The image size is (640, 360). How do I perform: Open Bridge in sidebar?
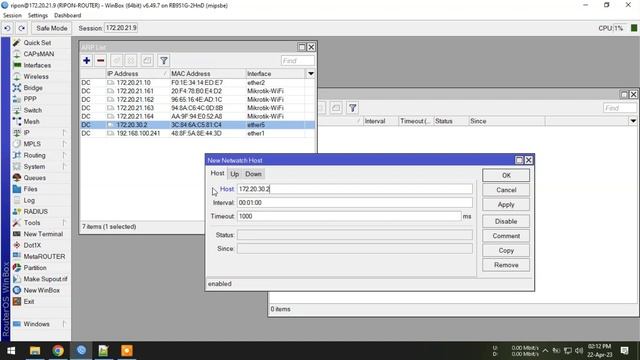[x=33, y=88]
